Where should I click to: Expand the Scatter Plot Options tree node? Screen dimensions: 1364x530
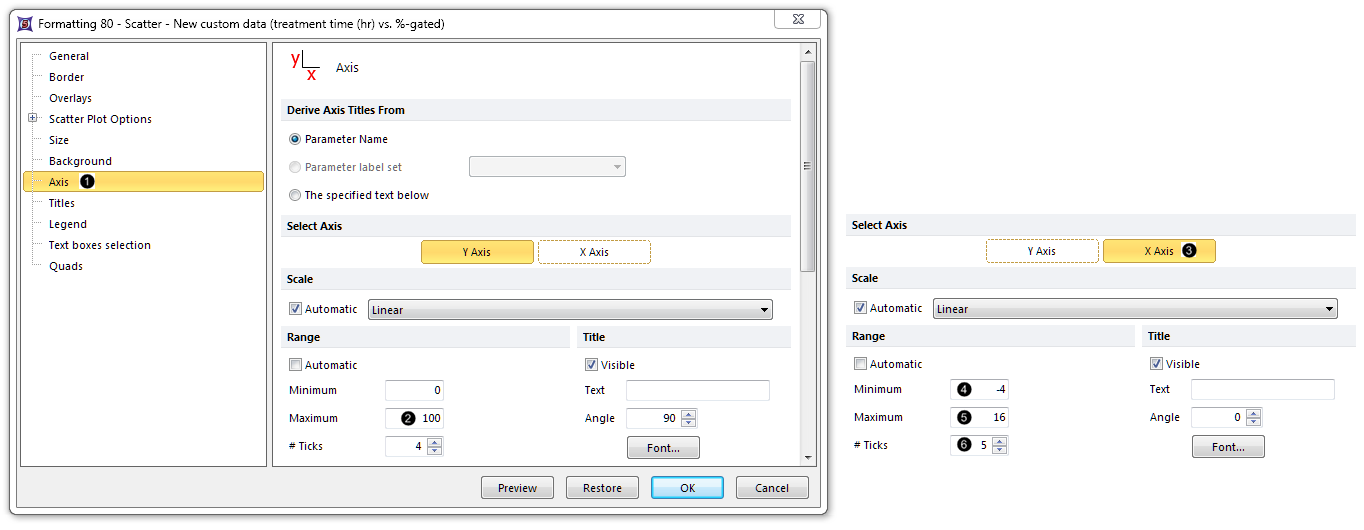[33, 119]
